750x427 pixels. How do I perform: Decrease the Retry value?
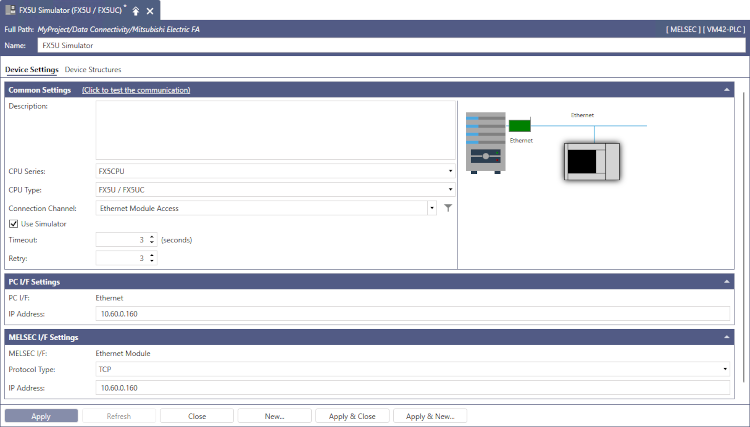point(152,261)
